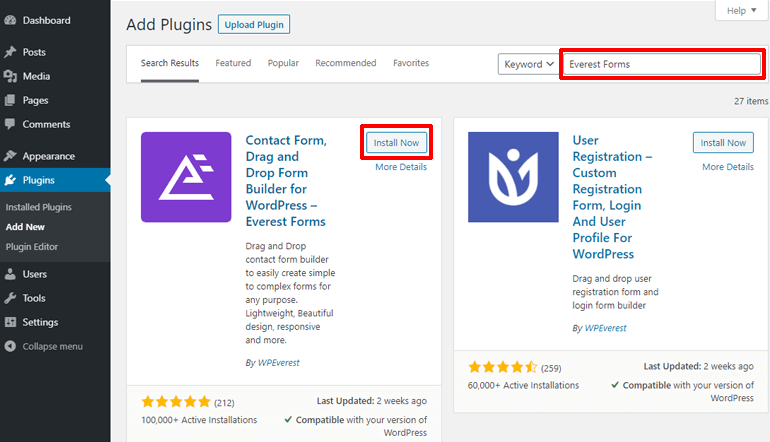This screenshot has width=770, height=442.
Task: Open More Details for User Registration plugin
Action: coord(728,167)
